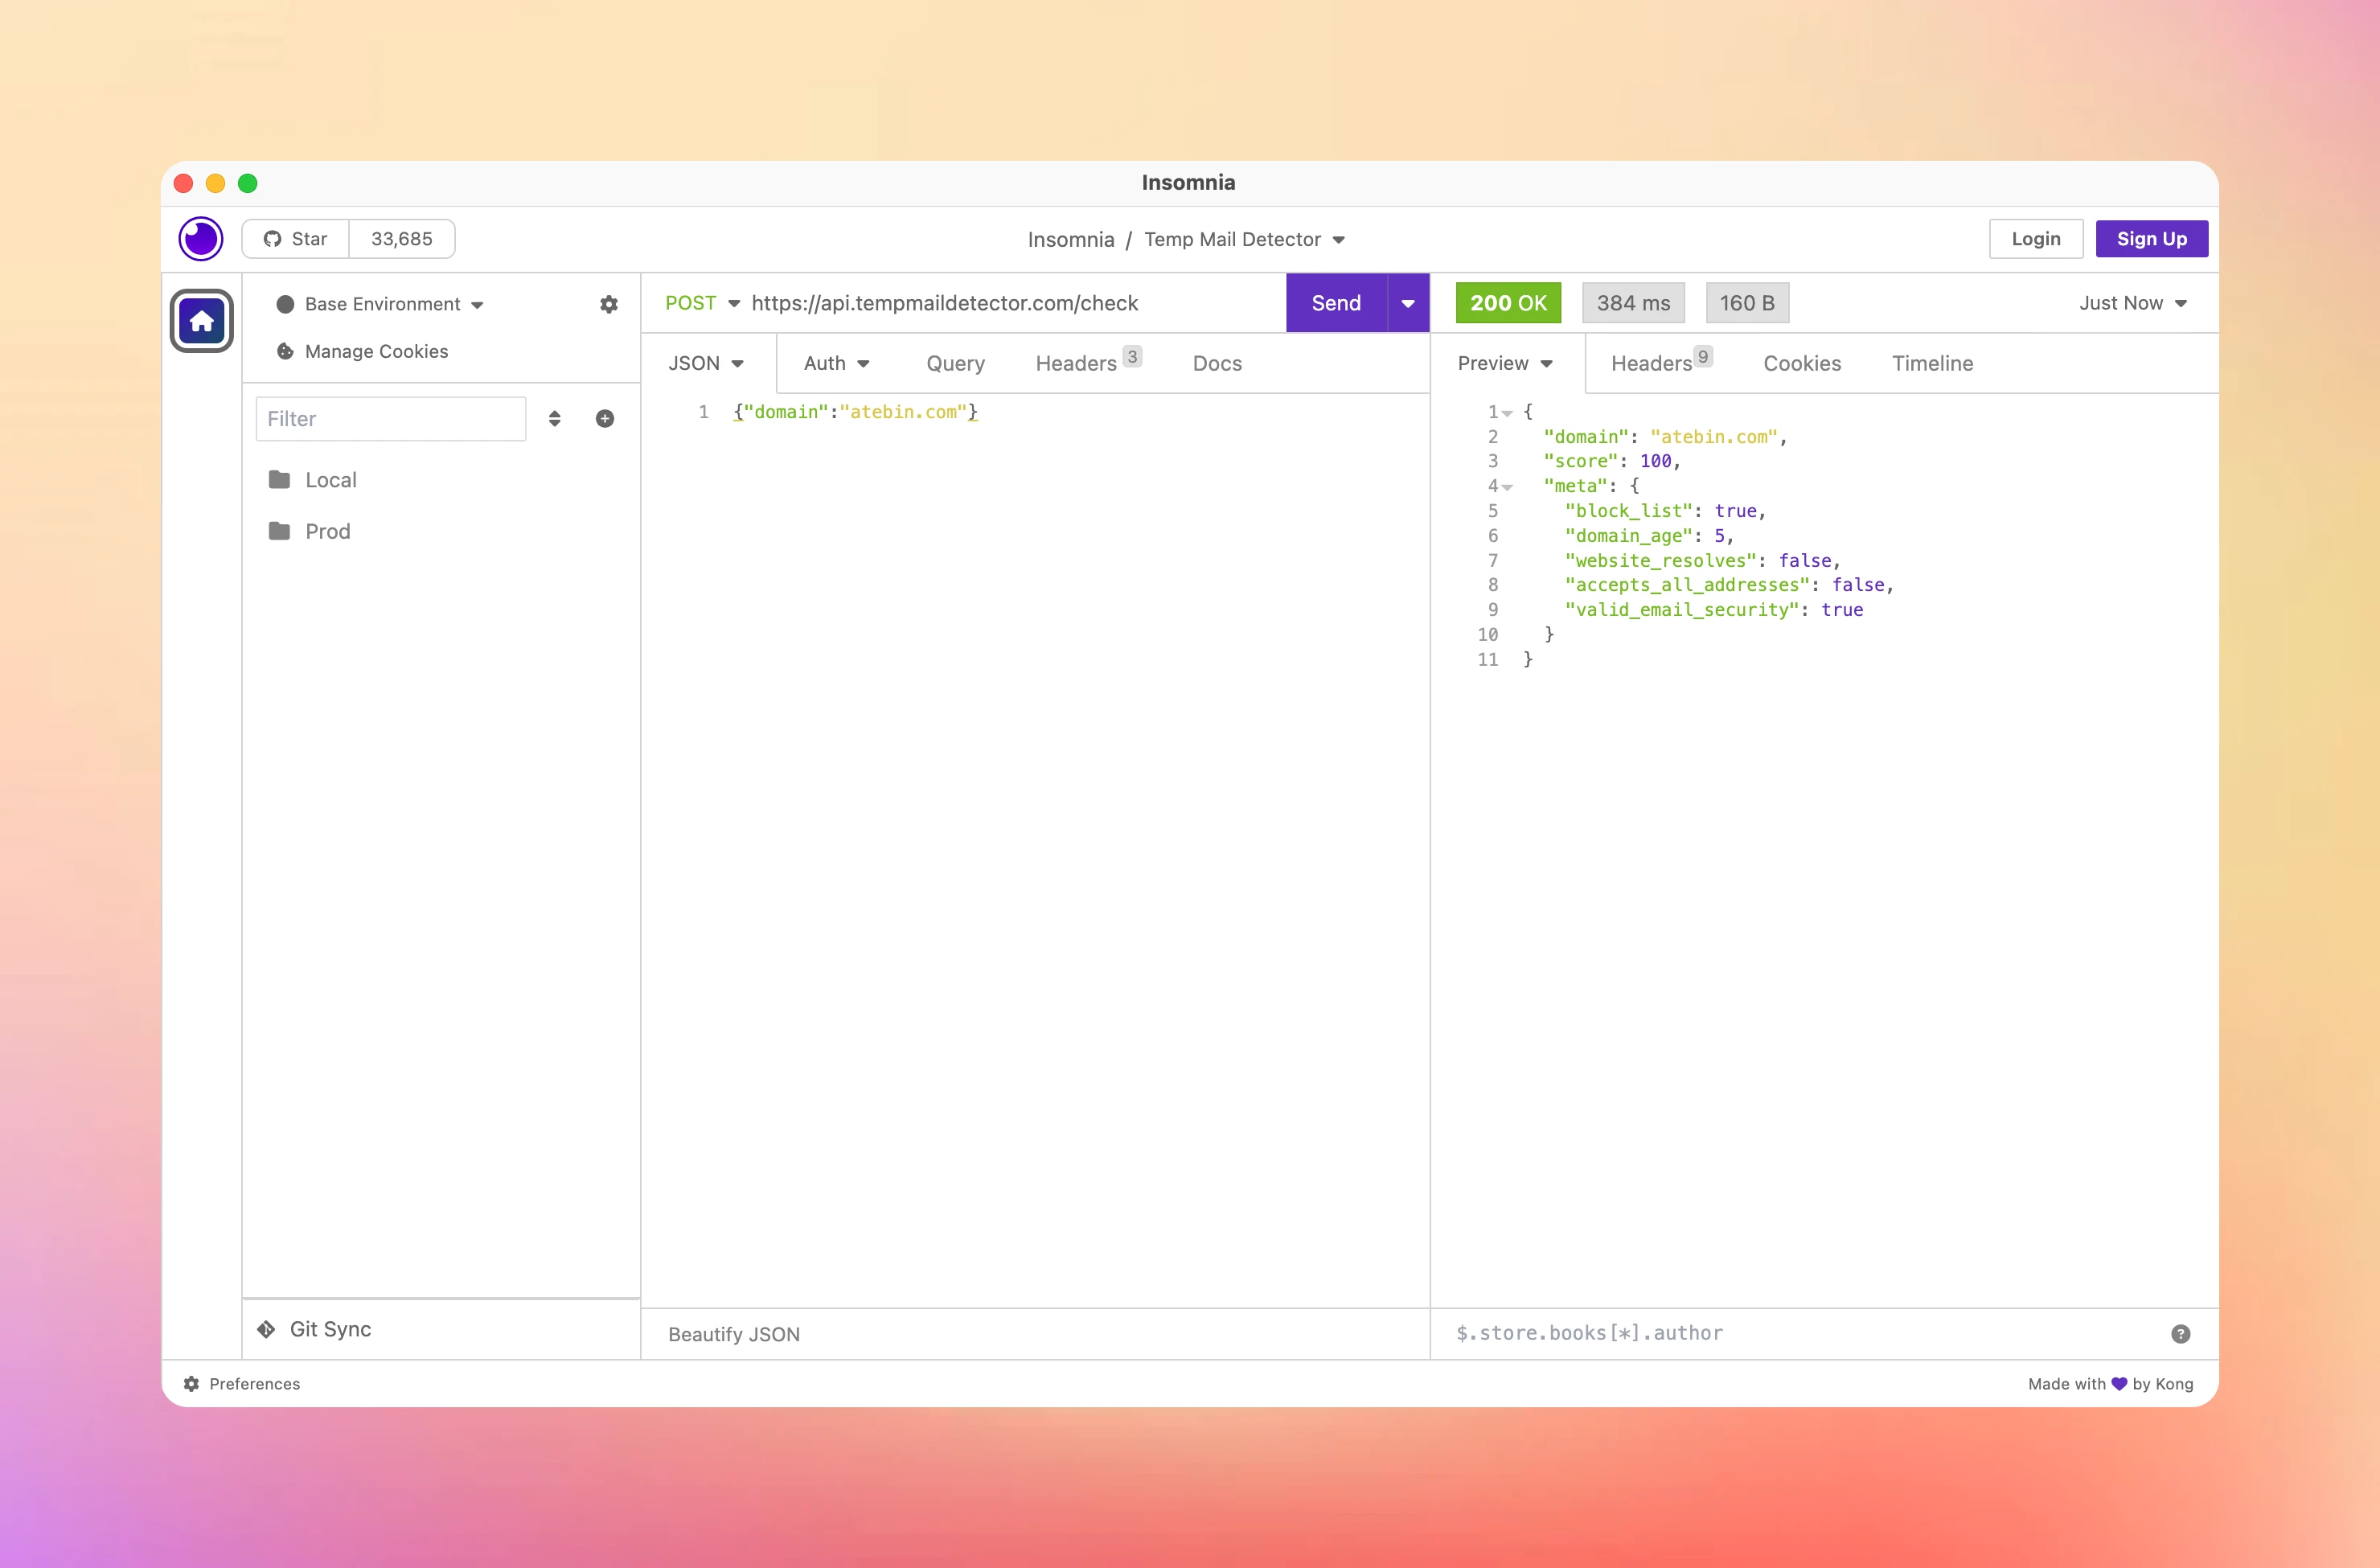
Task: Create a new request with the plus icon
Action: point(604,418)
